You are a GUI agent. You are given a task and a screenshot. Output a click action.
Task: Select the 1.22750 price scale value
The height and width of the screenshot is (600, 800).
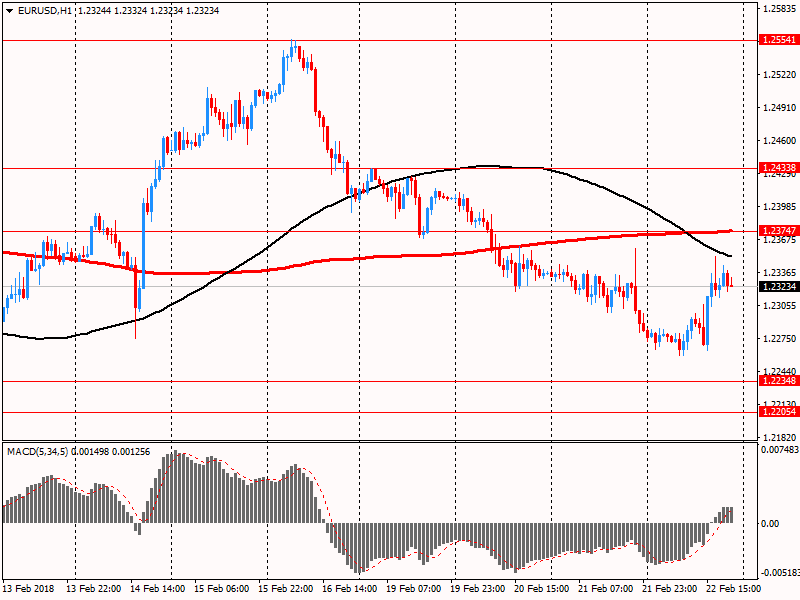pyautogui.click(x=780, y=338)
